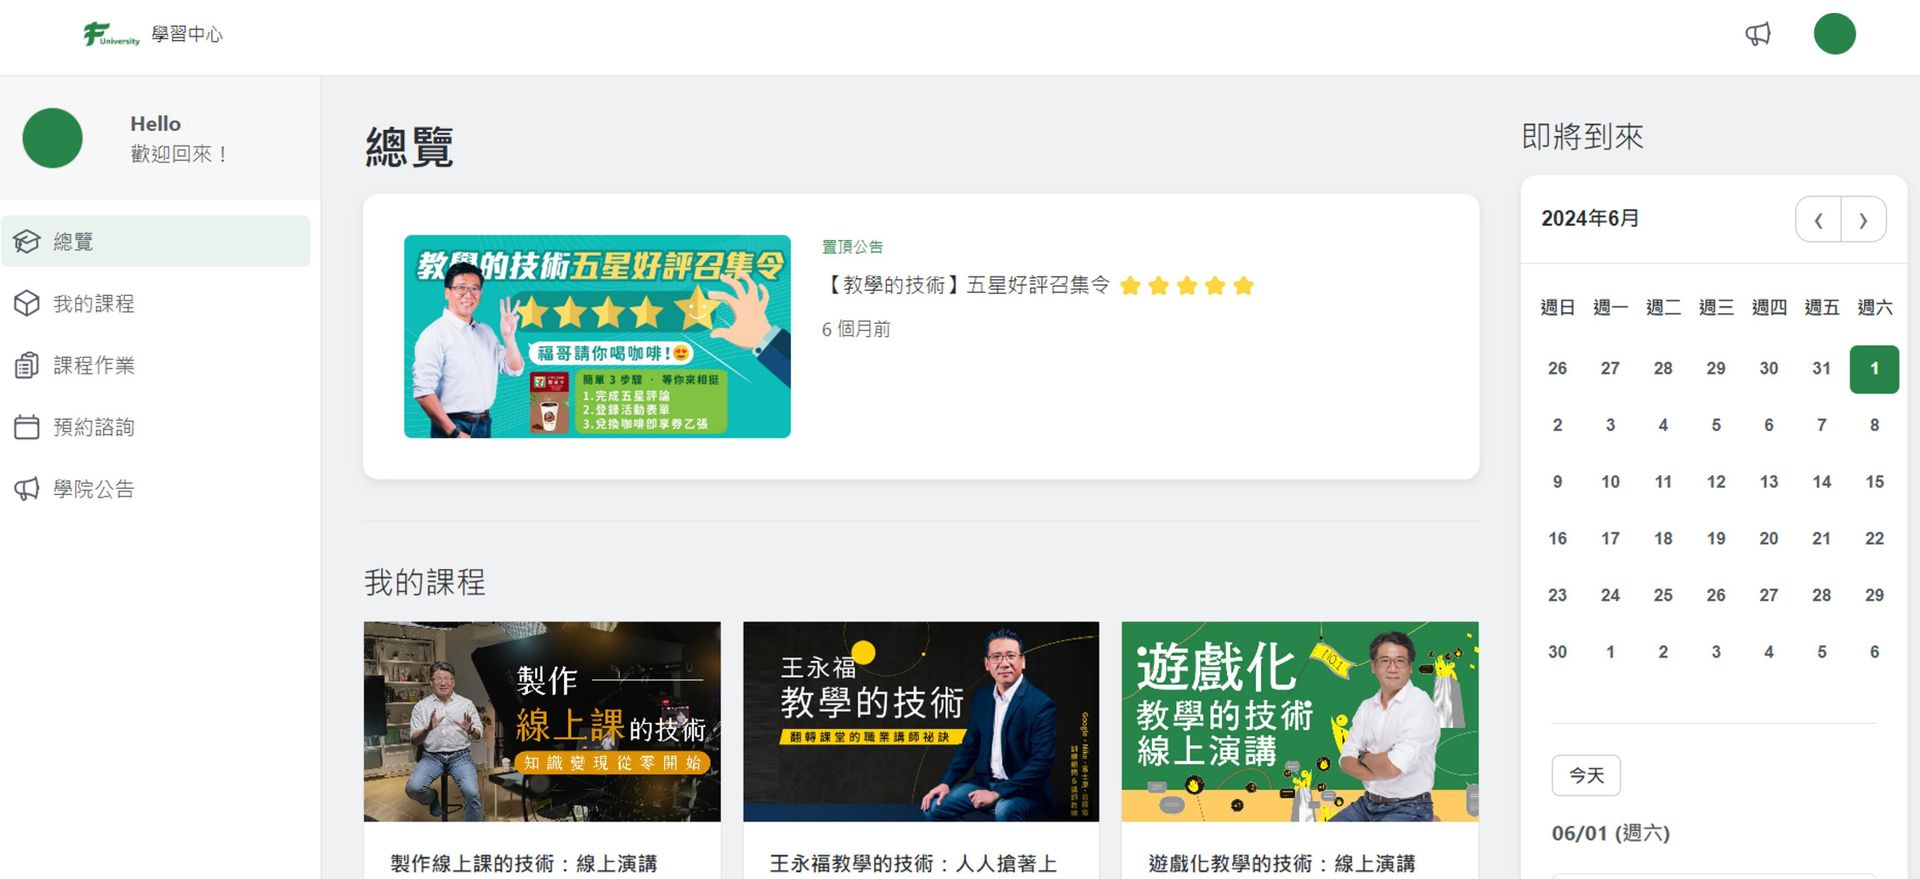Open the 製作線上課的技術 course thumbnail
This screenshot has height=879, width=1920.
point(542,721)
